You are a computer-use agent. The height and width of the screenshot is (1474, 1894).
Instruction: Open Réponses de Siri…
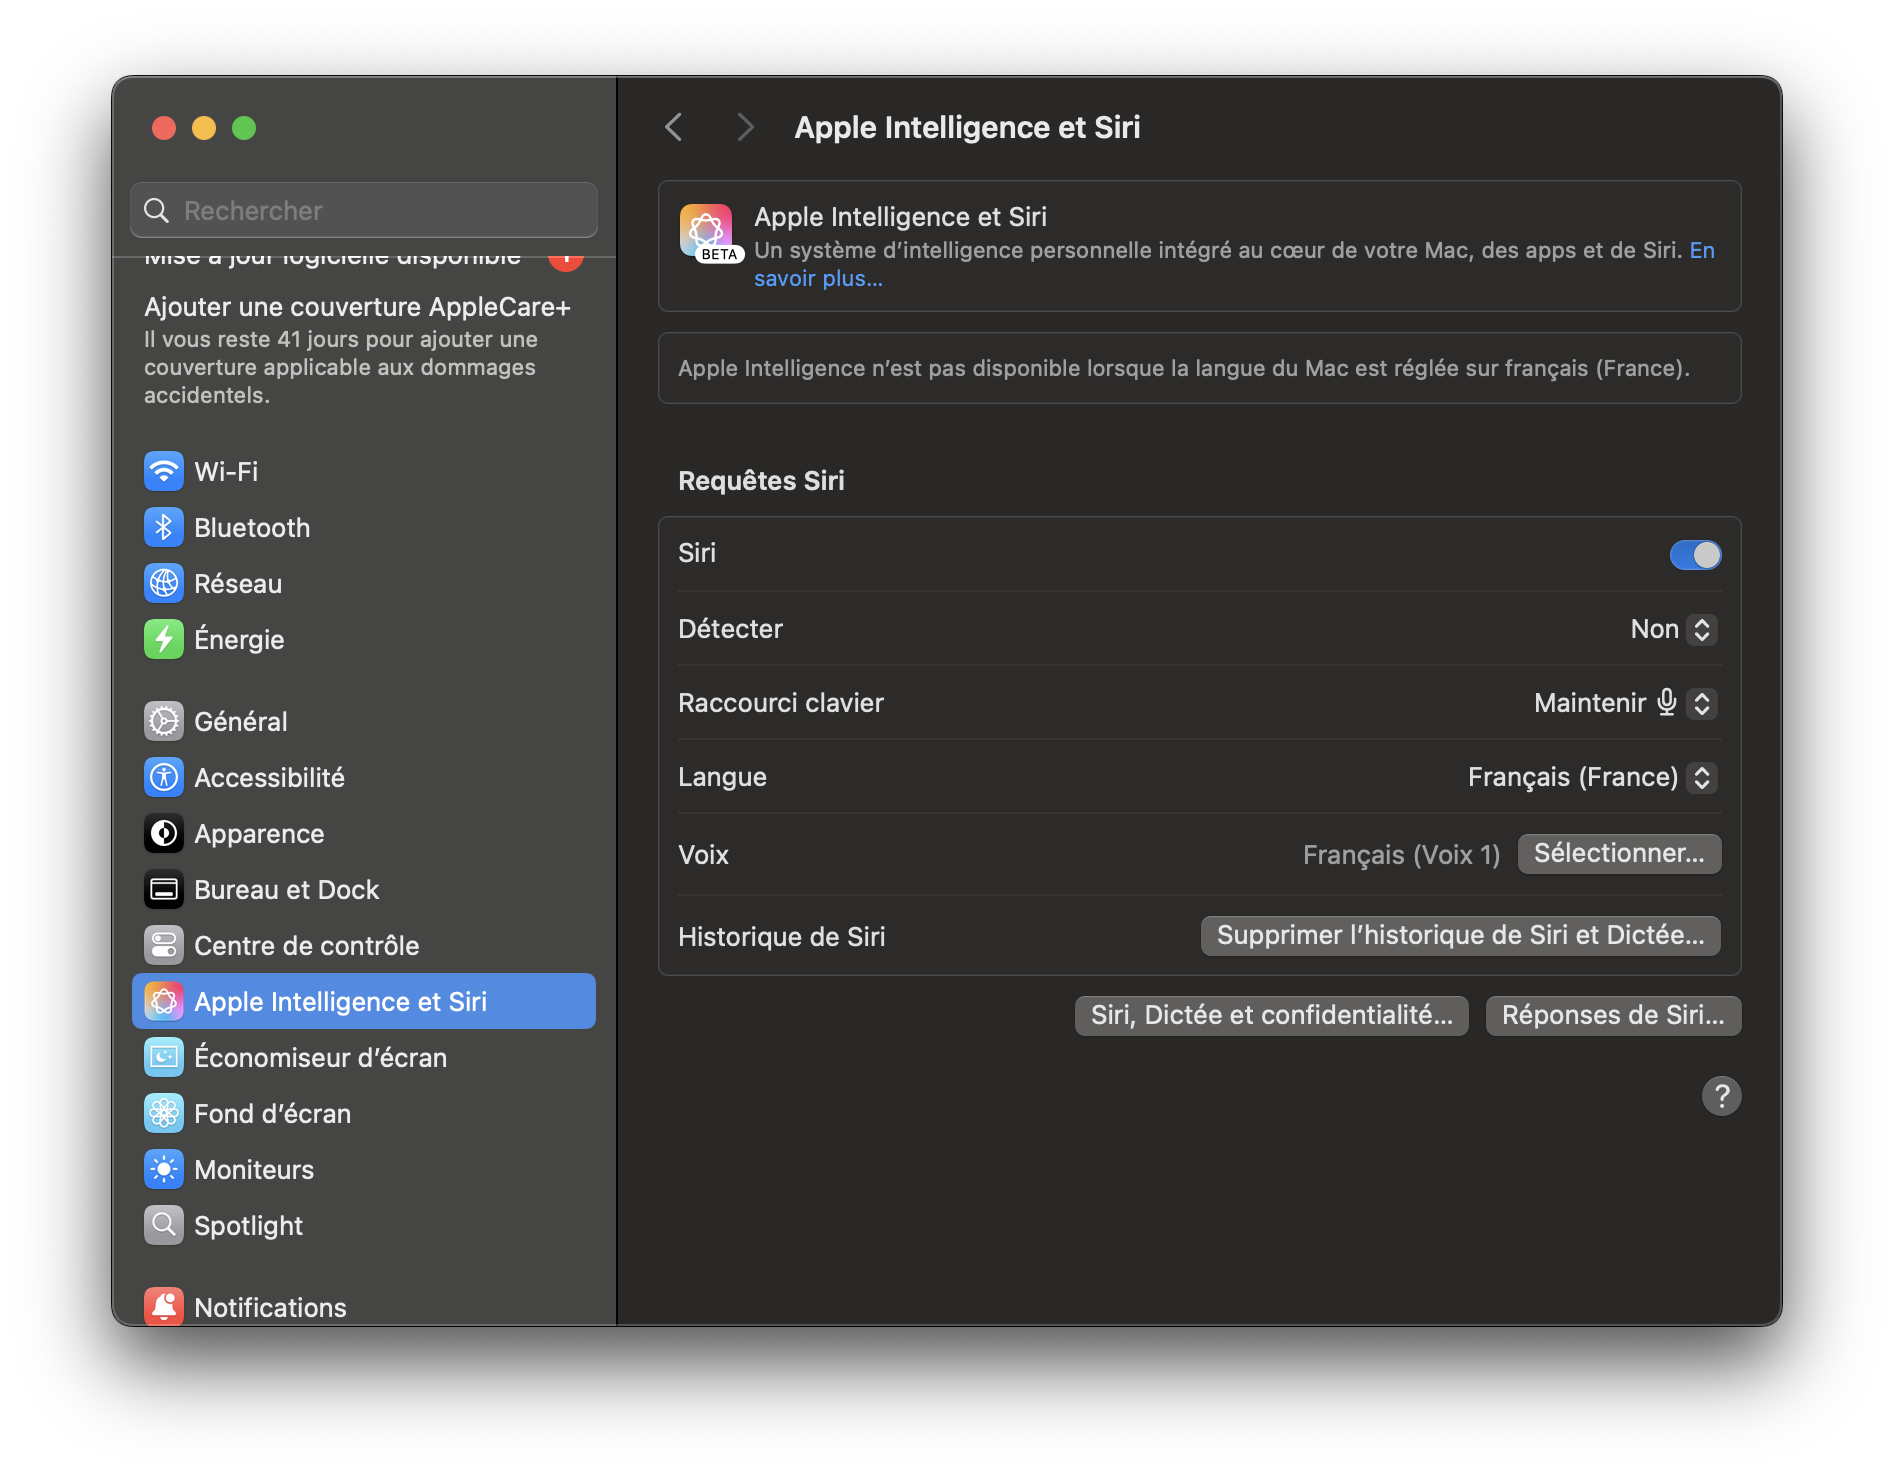point(1613,1015)
